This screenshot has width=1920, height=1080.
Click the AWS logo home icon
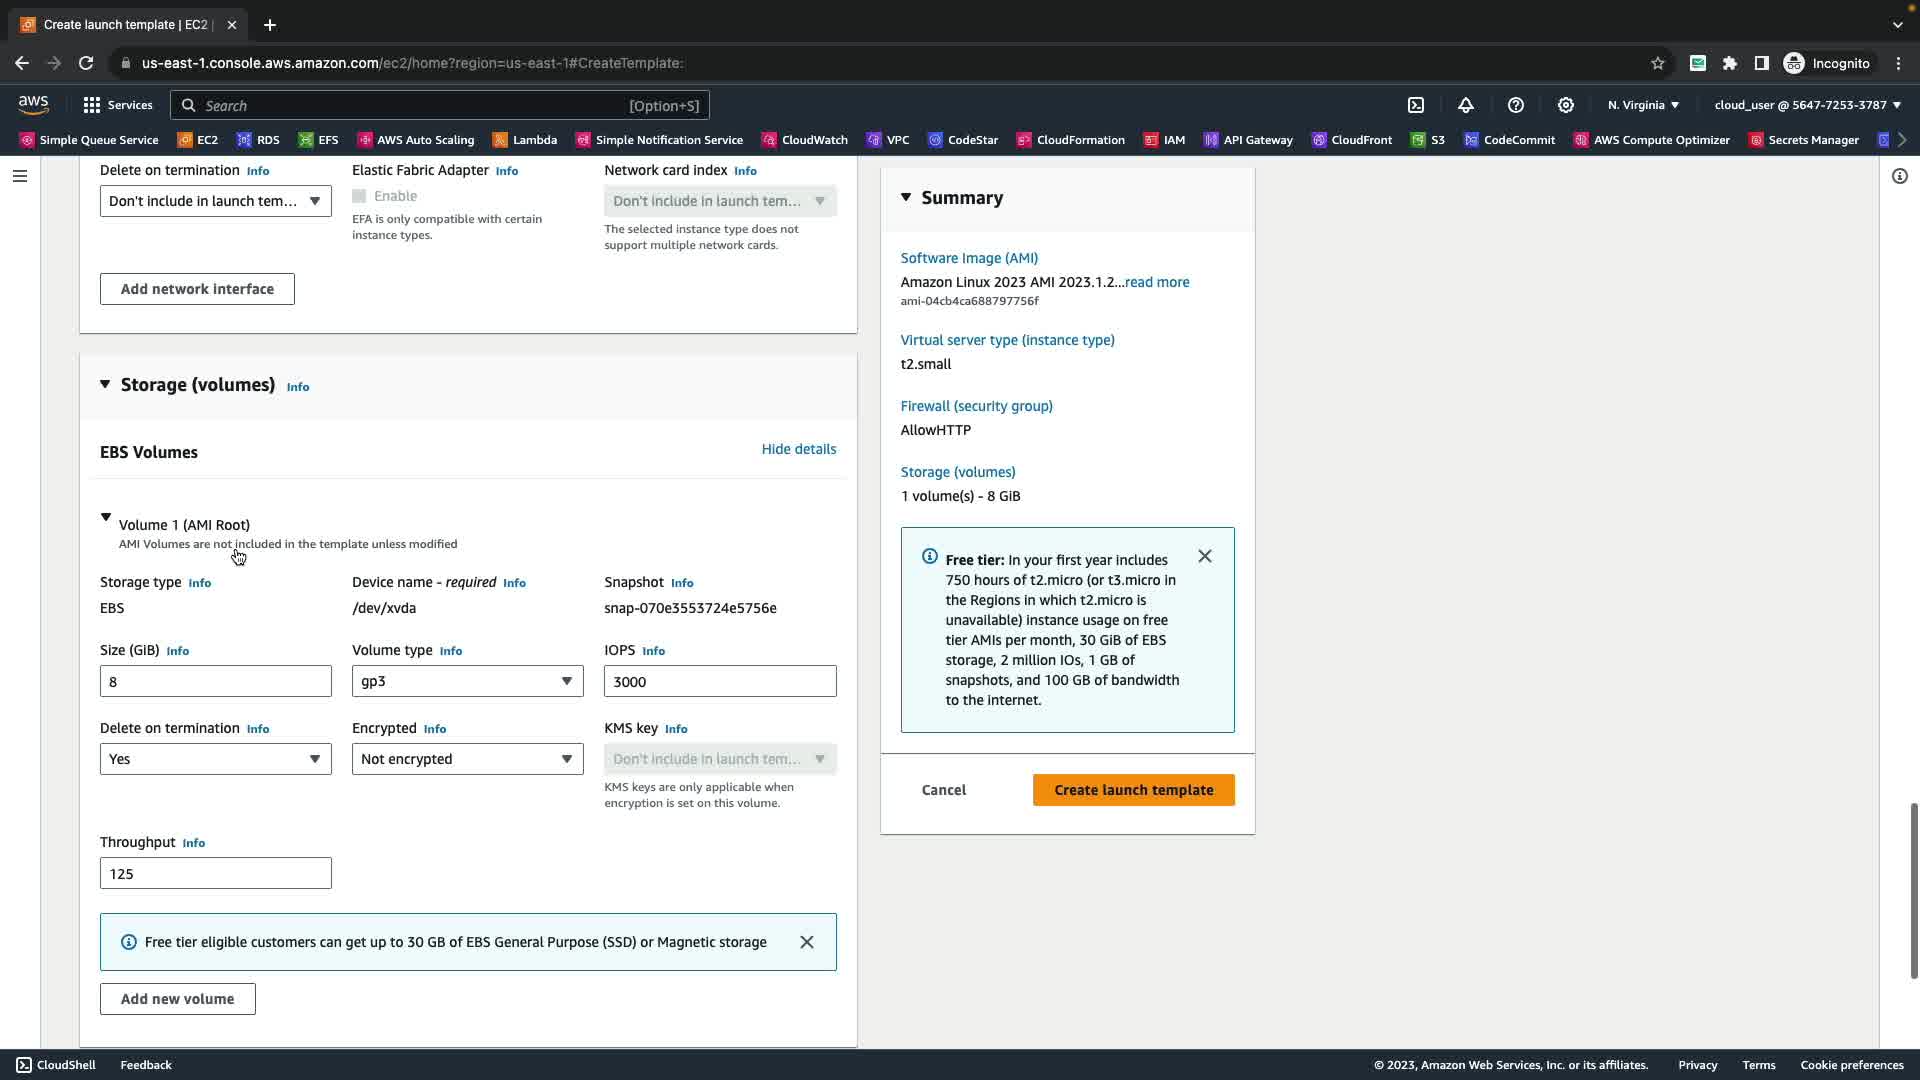pyautogui.click(x=33, y=105)
